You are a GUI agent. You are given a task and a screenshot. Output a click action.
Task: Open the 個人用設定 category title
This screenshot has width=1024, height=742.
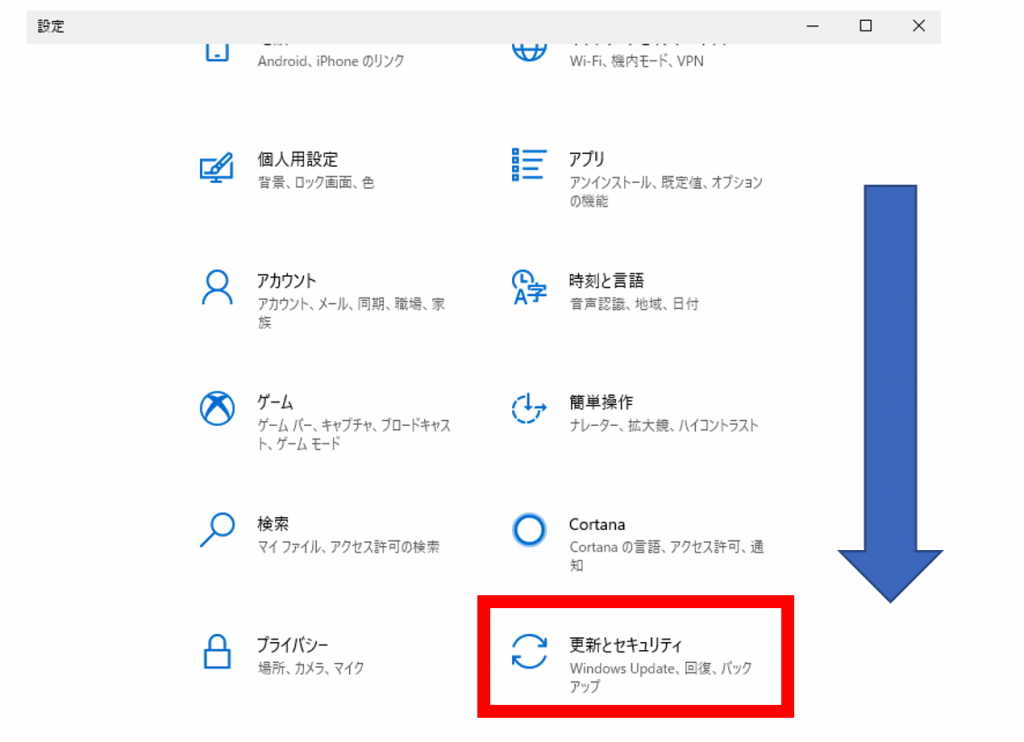(x=297, y=159)
